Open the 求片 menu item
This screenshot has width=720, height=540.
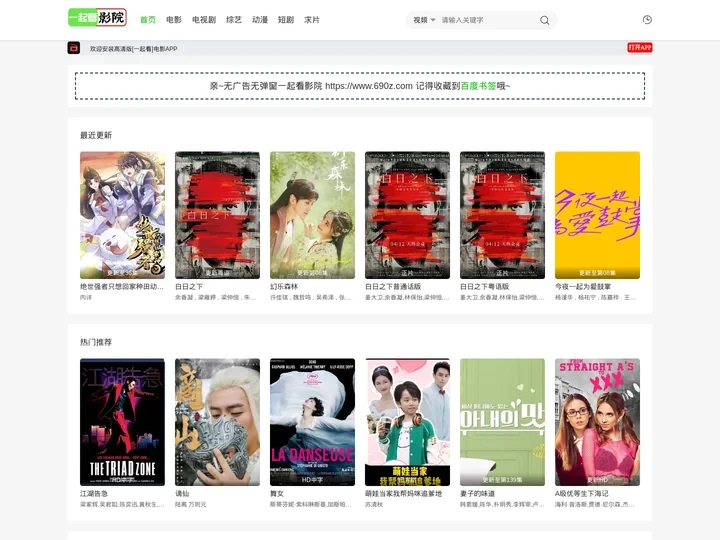point(312,20)
